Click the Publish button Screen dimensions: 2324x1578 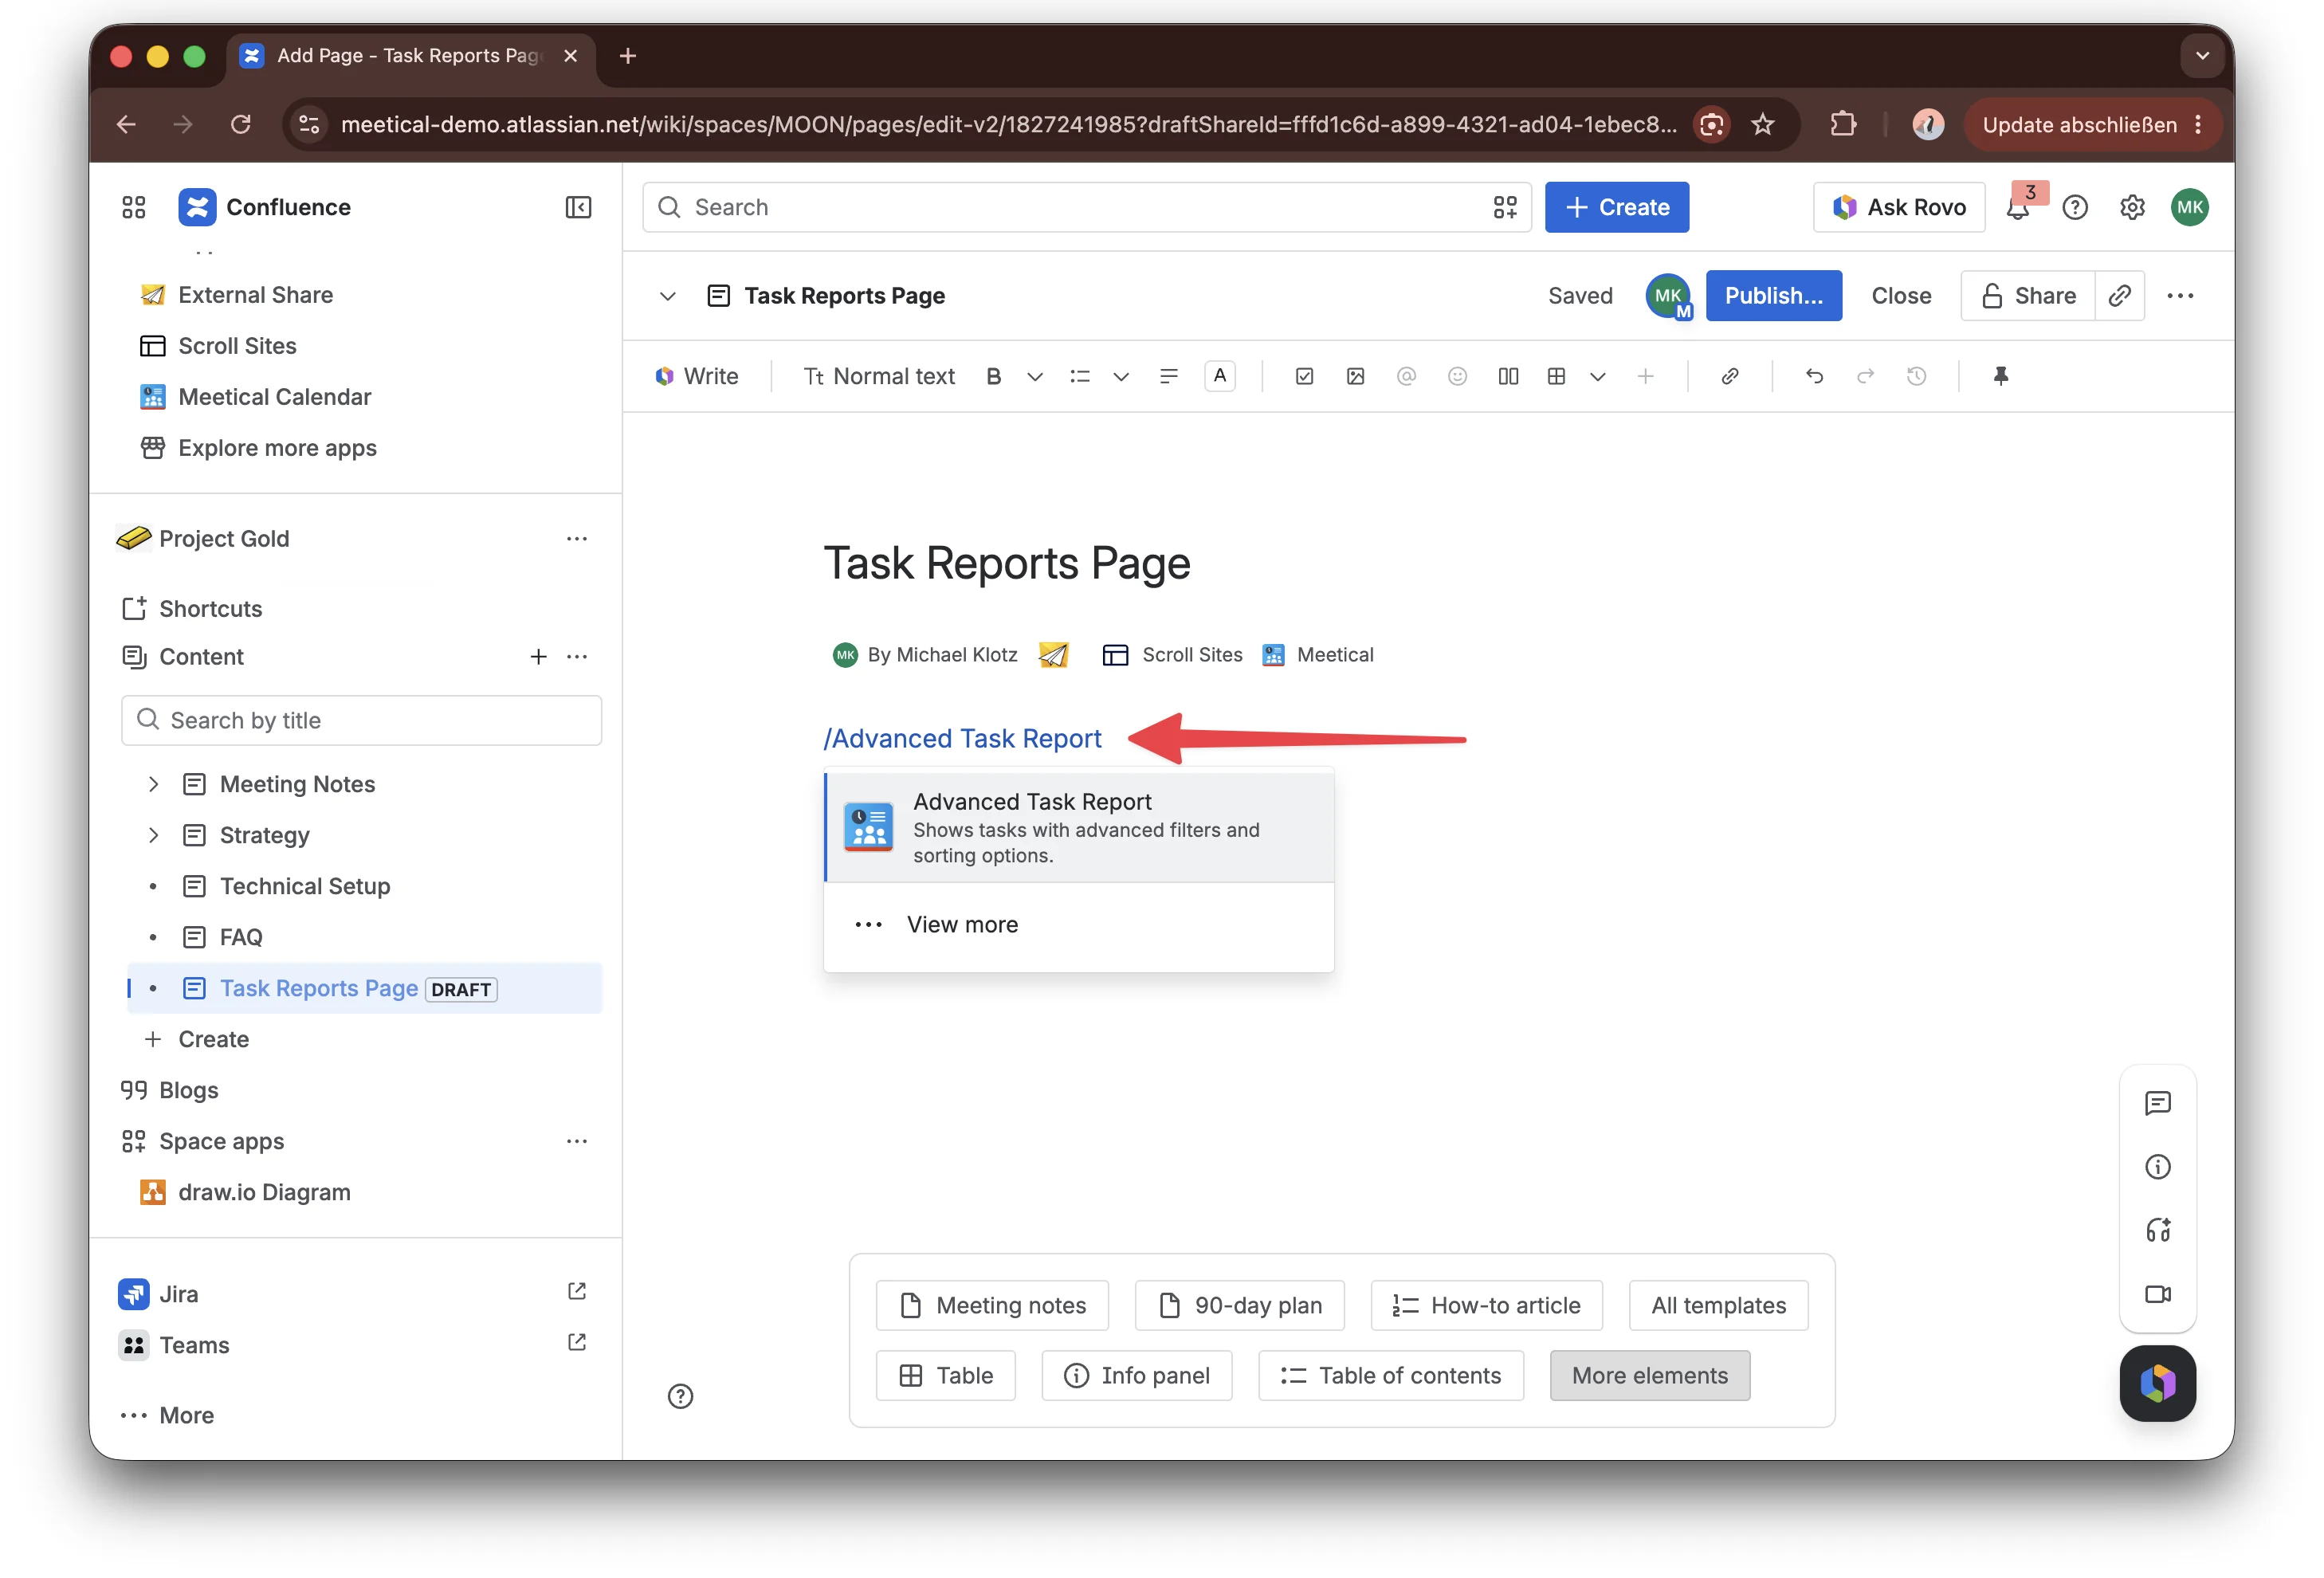pyautogui.click(x=1773, y=295)
